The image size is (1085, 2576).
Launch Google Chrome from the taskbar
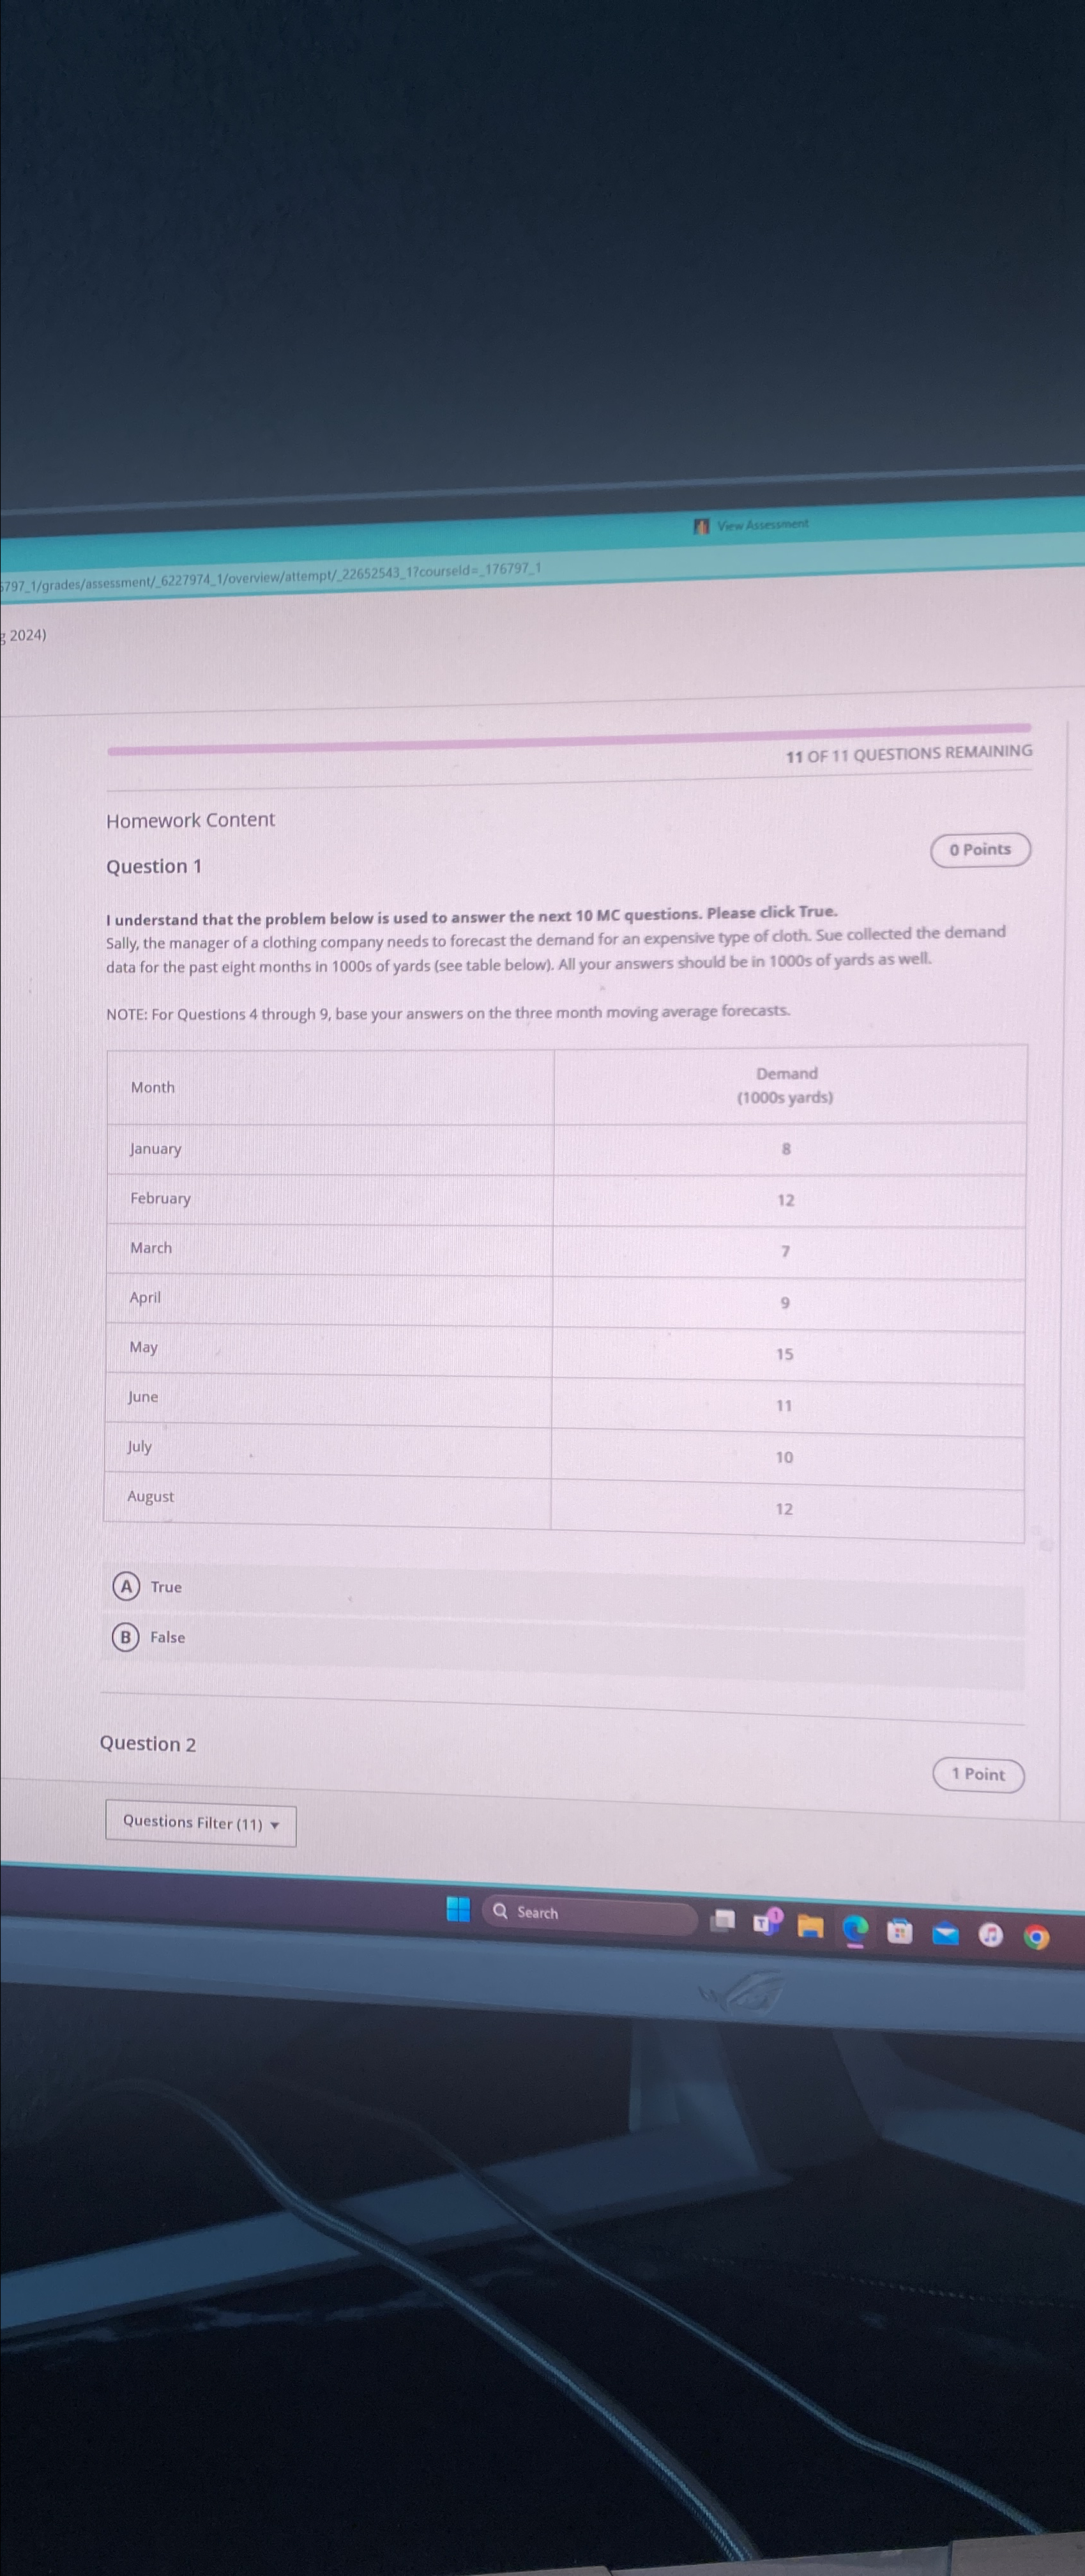[x=1036, y=1937]
